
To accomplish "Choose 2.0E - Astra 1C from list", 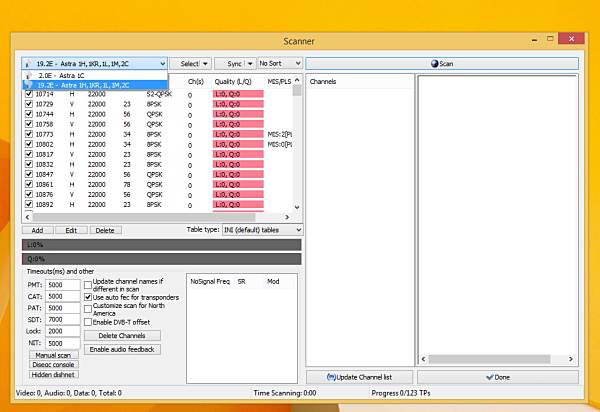I will click(x=95, y=75).
